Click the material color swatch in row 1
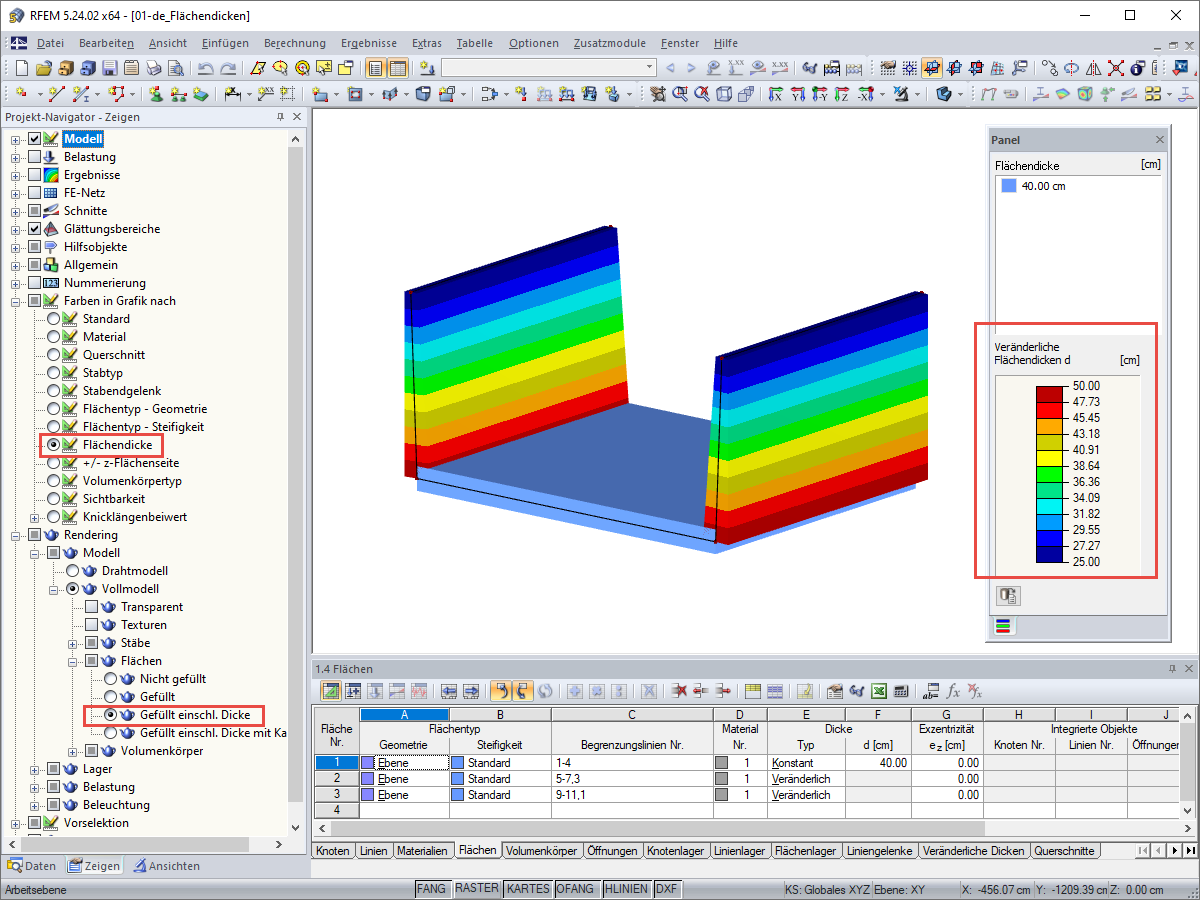The image size is (1200, 900). tap(721, 763)
